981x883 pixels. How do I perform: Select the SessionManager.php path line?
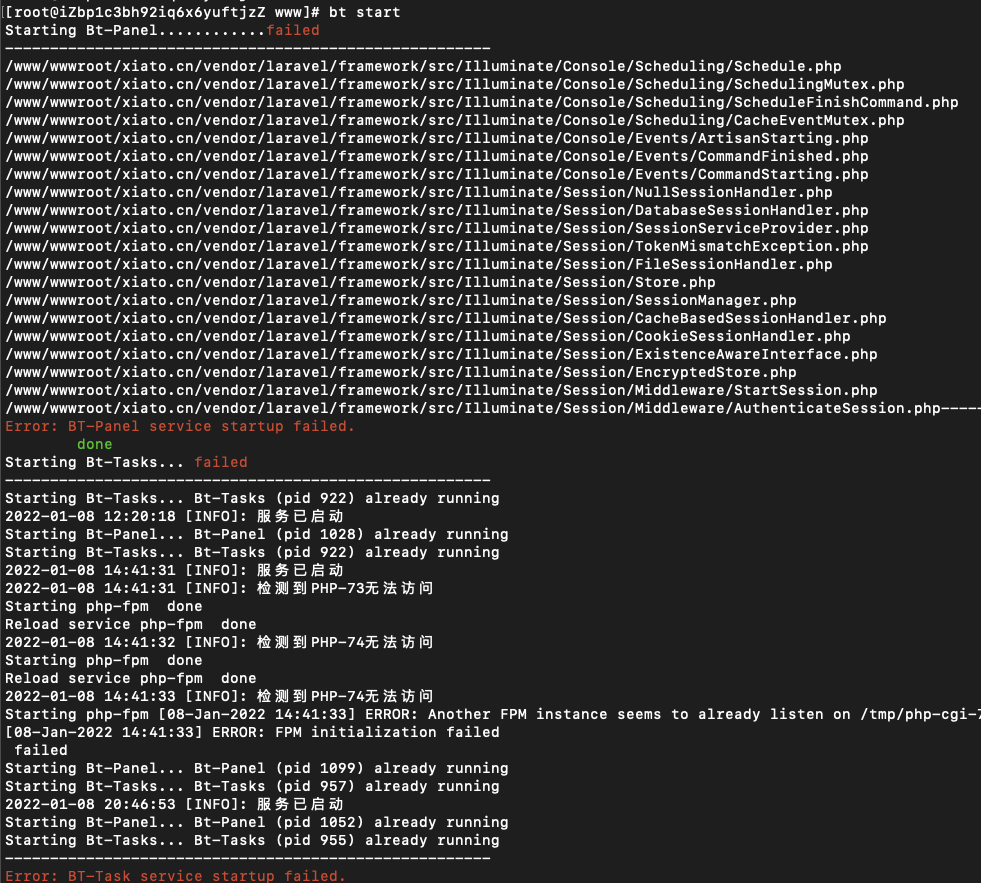(x=400, y=300)
